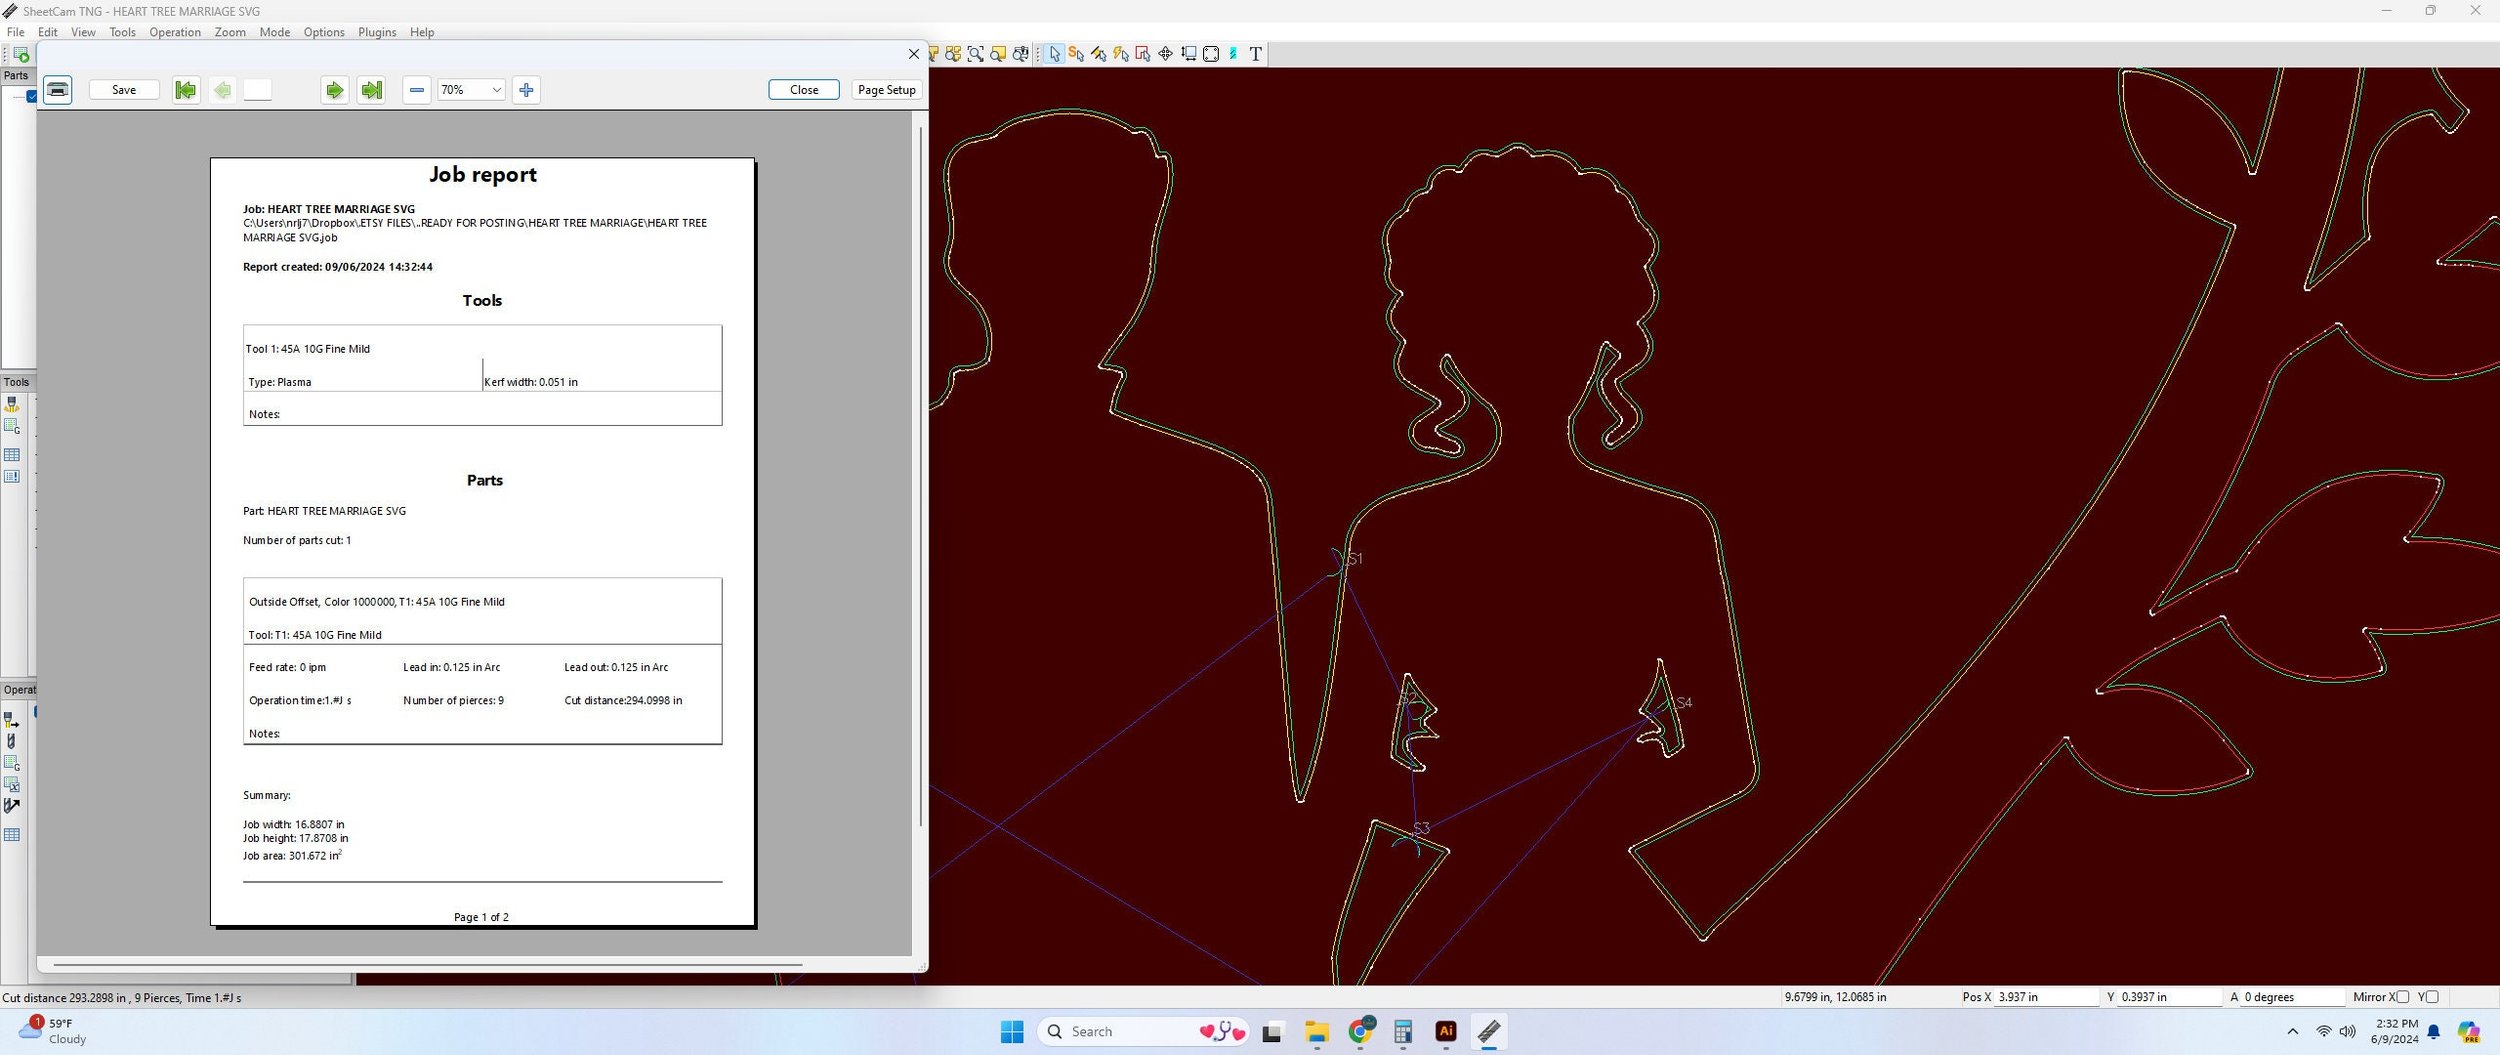Click the angle A degrees field
This screenshot has height=1055, width=2500.
pyautogui.click(x=2292, y=997)
